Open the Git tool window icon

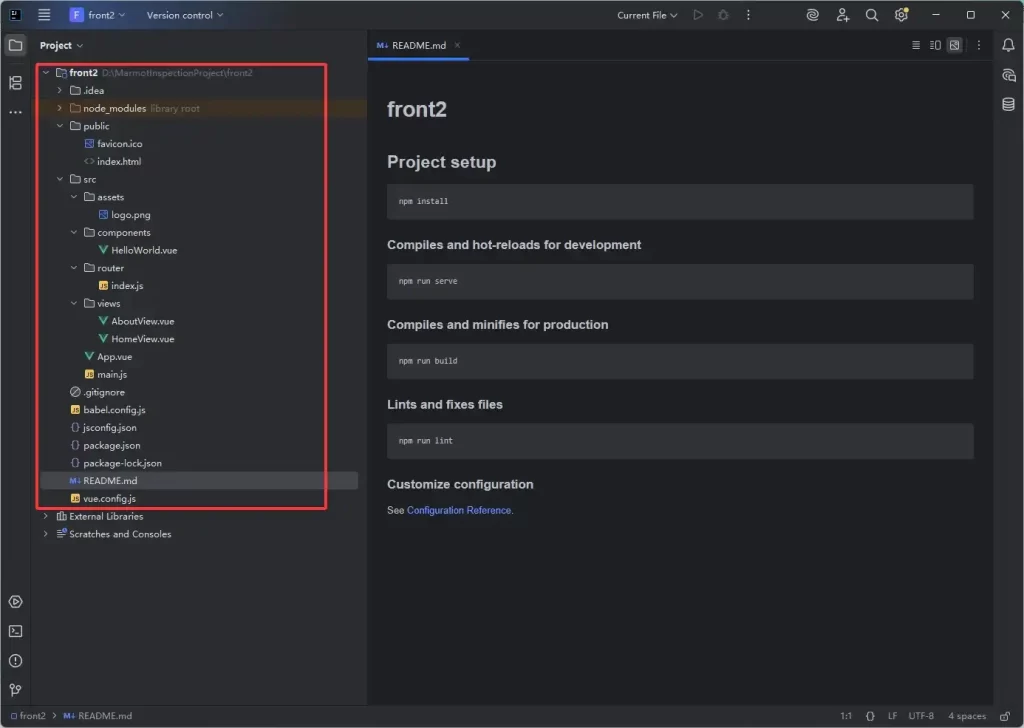15,690
